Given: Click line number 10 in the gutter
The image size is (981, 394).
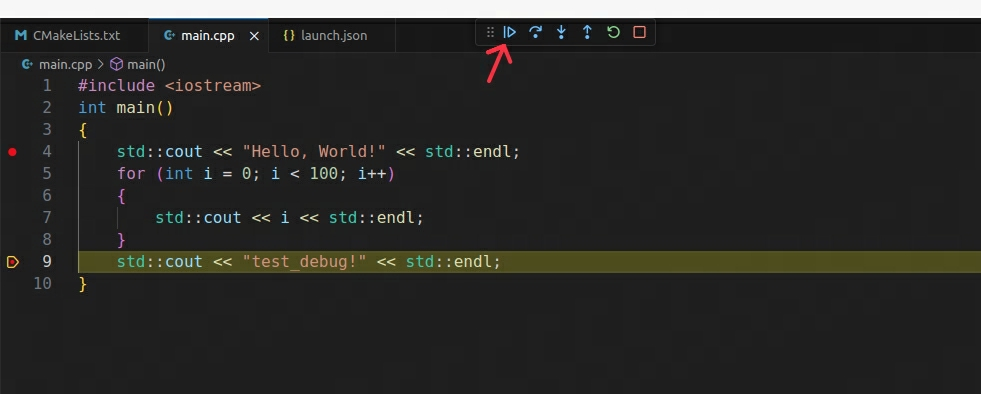Looking at the screenshot, I should point(42,283).
